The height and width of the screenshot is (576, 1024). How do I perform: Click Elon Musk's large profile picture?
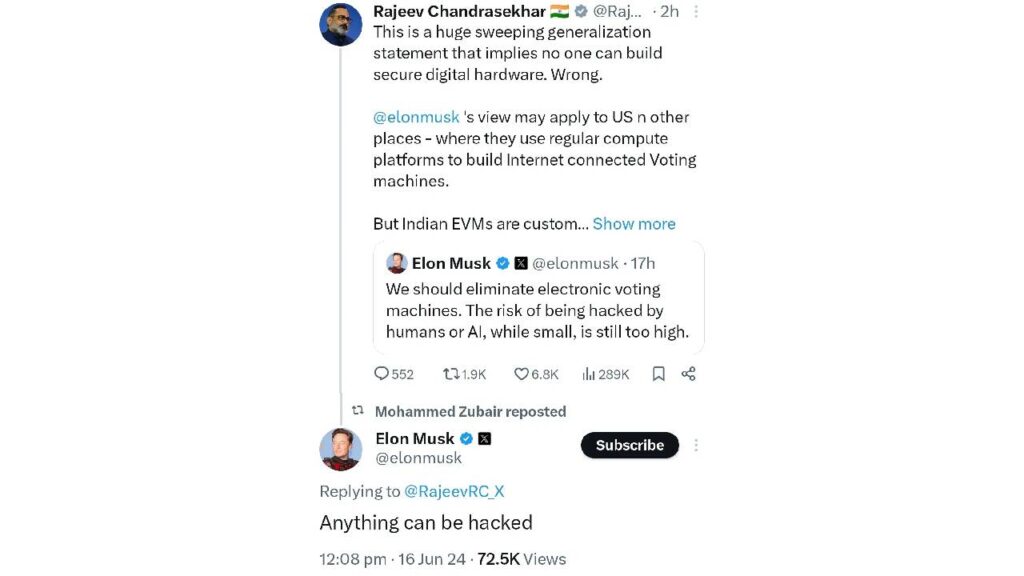pyautogui.click(x=340, y=449)
